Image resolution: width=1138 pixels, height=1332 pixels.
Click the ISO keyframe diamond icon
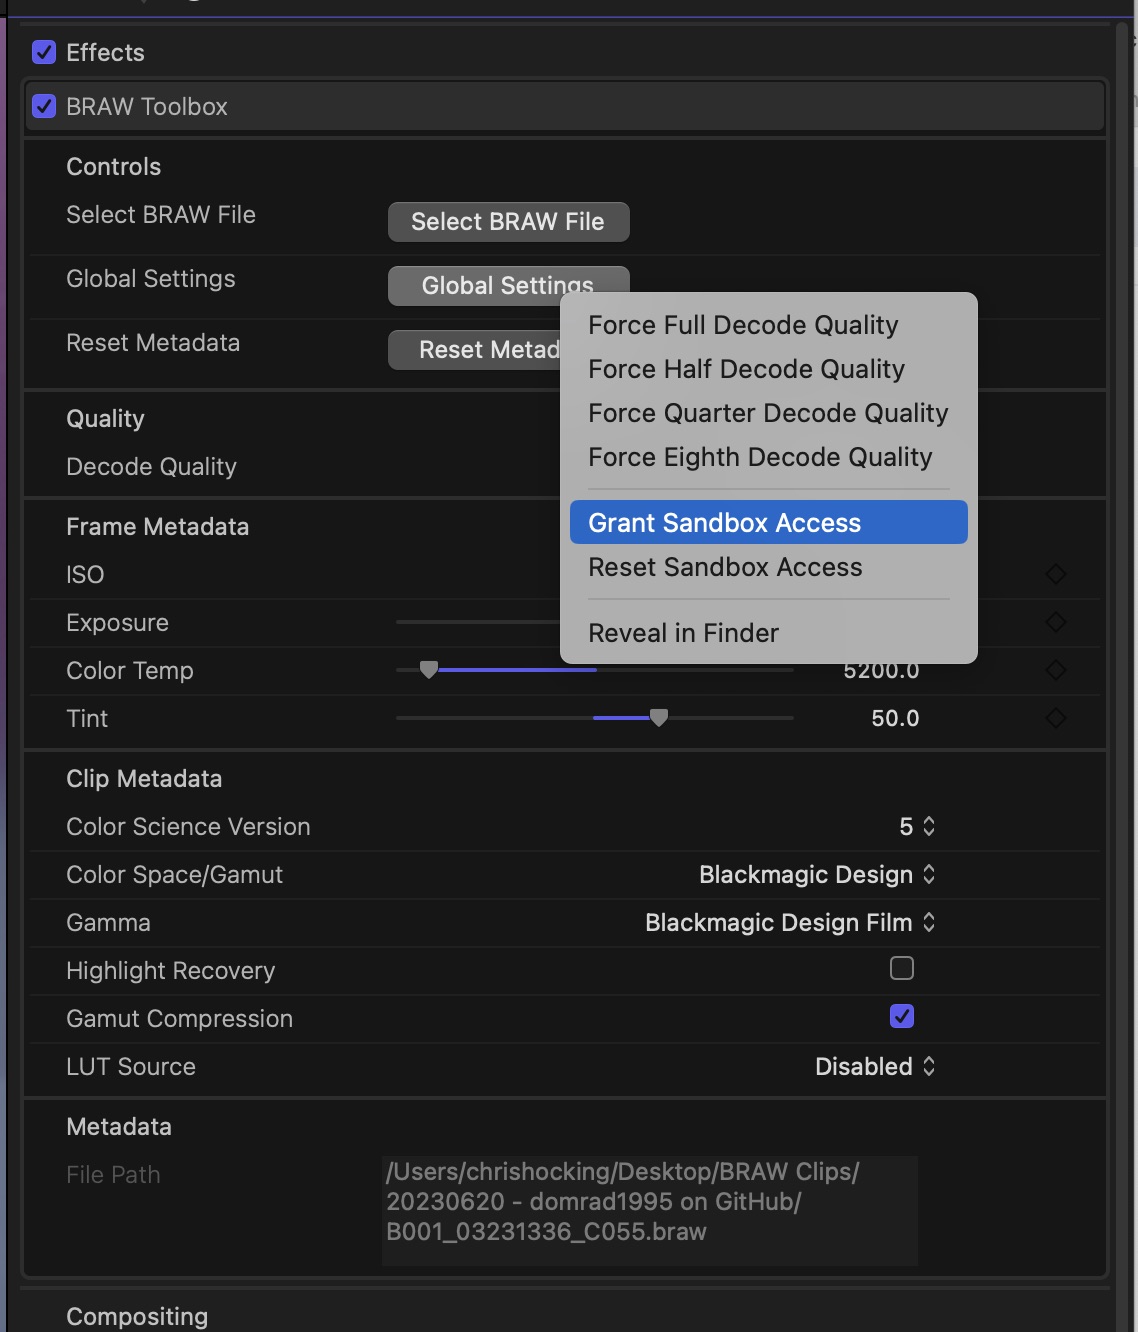[x=1055, y=574]
